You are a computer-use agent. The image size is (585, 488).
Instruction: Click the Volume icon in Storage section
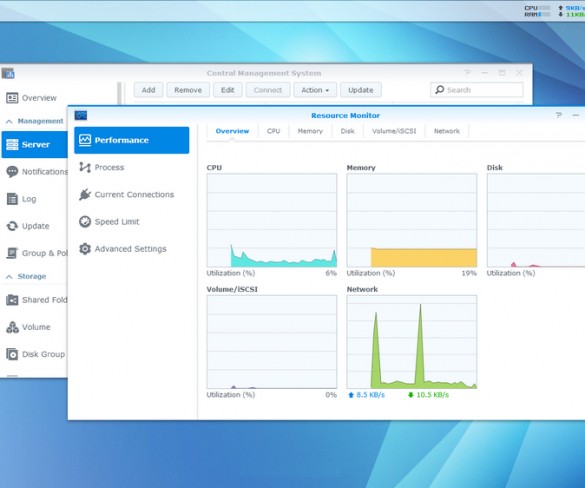[x=12, y=327]
